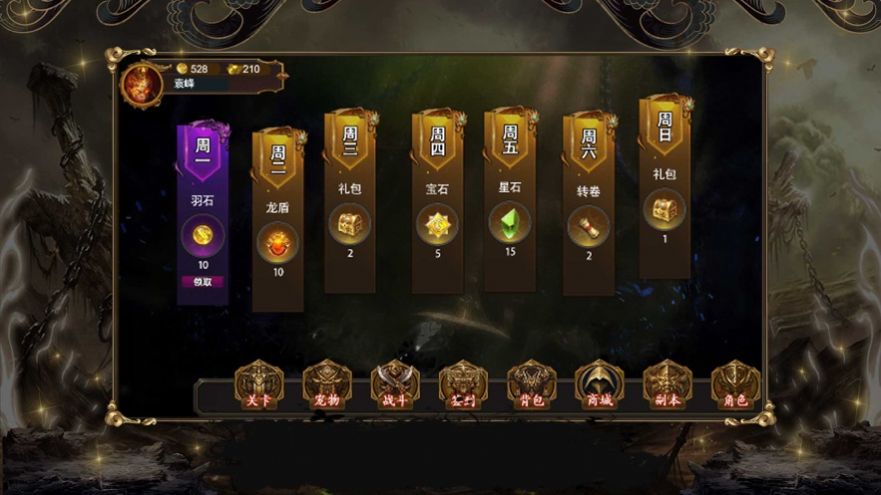Click the 宝石 gem reward icon

437,225
